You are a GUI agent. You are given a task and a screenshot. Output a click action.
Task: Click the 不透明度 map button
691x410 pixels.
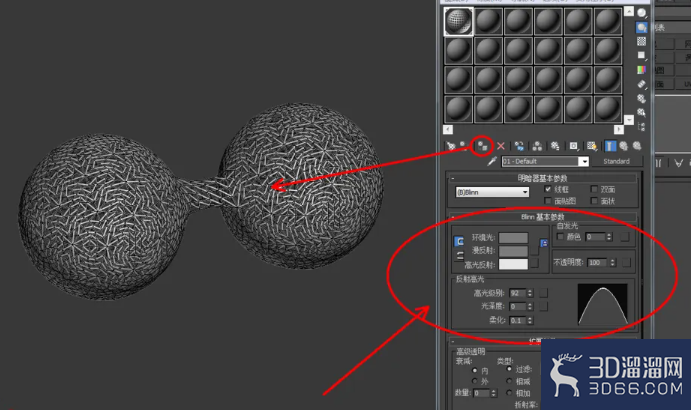click(x=626, y=262)
